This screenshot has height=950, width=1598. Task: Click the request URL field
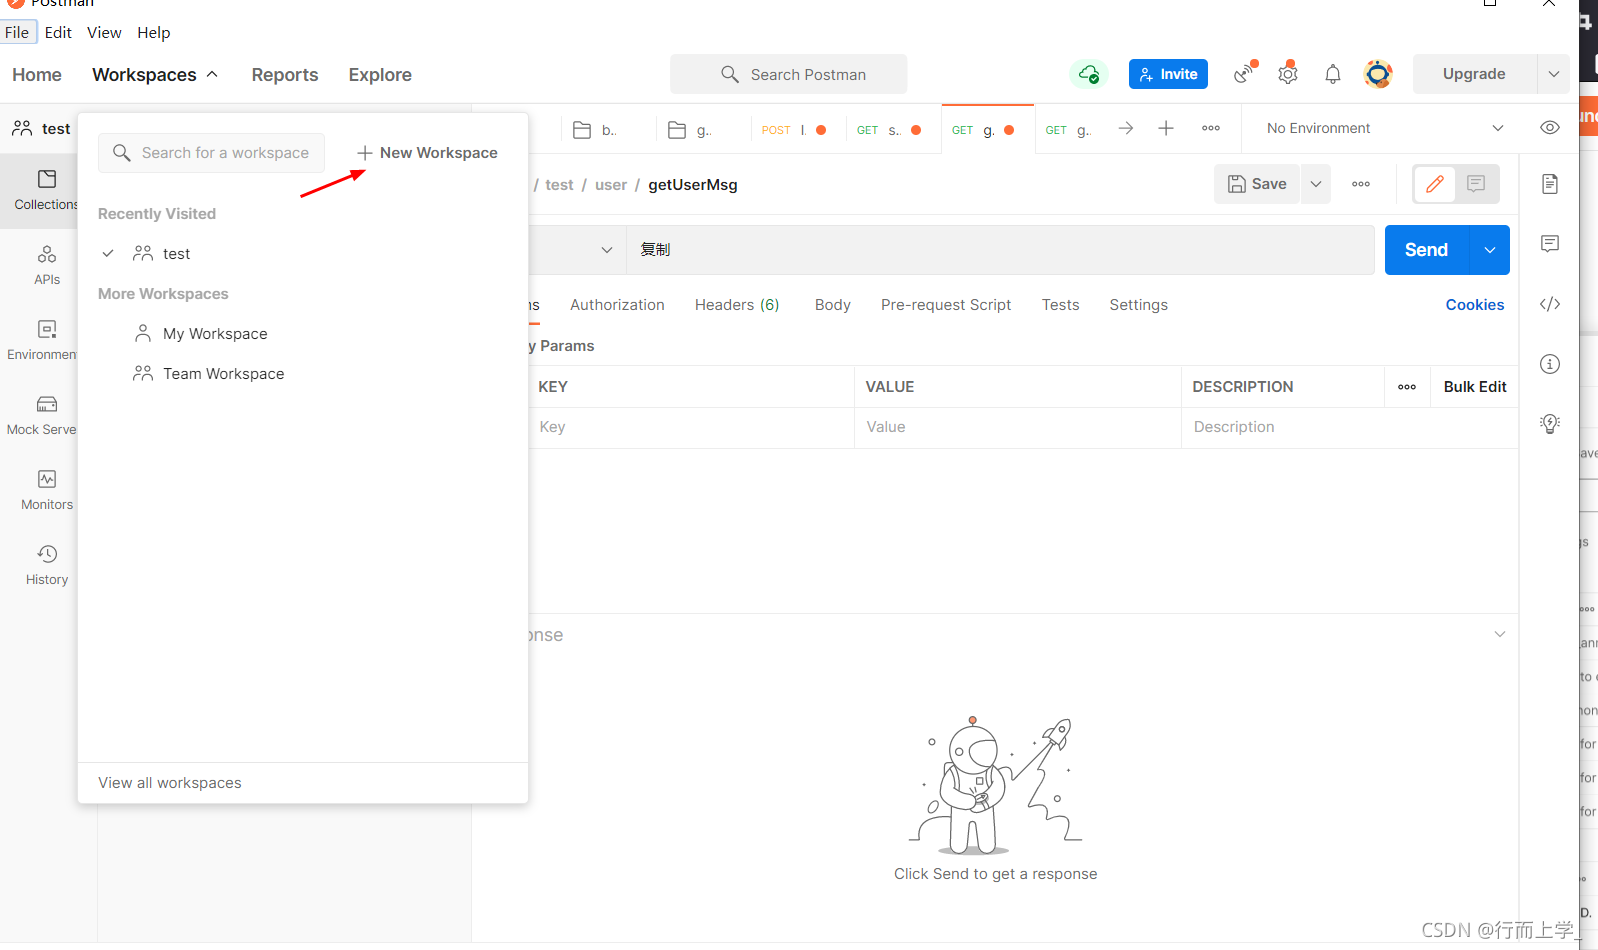[x=1000, y=250]
